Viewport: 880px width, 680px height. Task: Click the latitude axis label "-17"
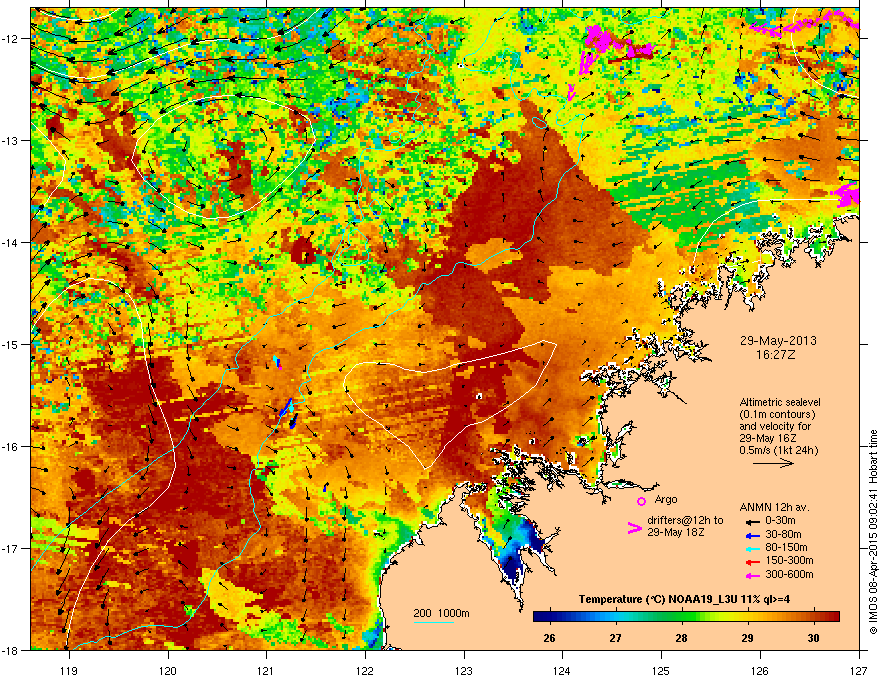click(11, 548)
